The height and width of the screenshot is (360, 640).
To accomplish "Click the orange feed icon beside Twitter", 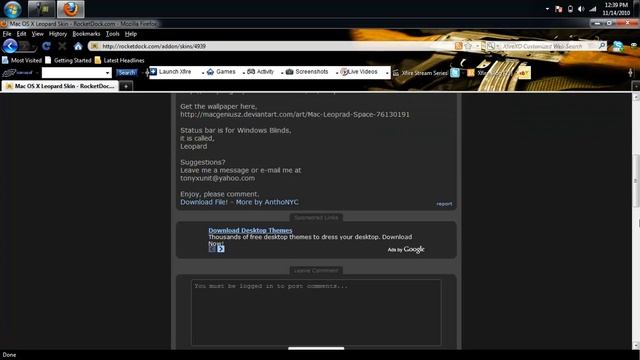I will 471,73.
